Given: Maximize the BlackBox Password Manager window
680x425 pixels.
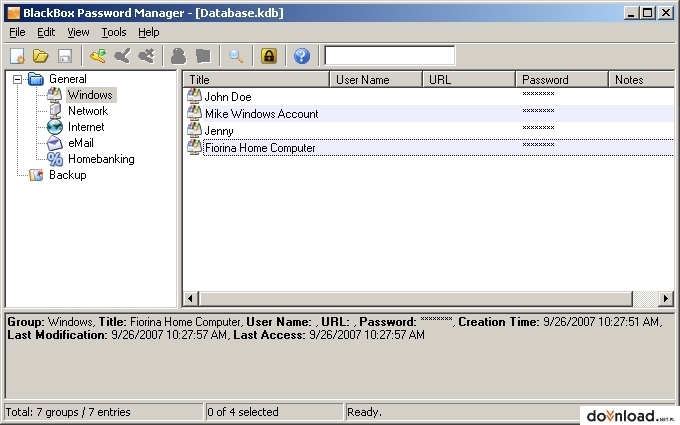Looking at the screenshot, I should (647, 13).
